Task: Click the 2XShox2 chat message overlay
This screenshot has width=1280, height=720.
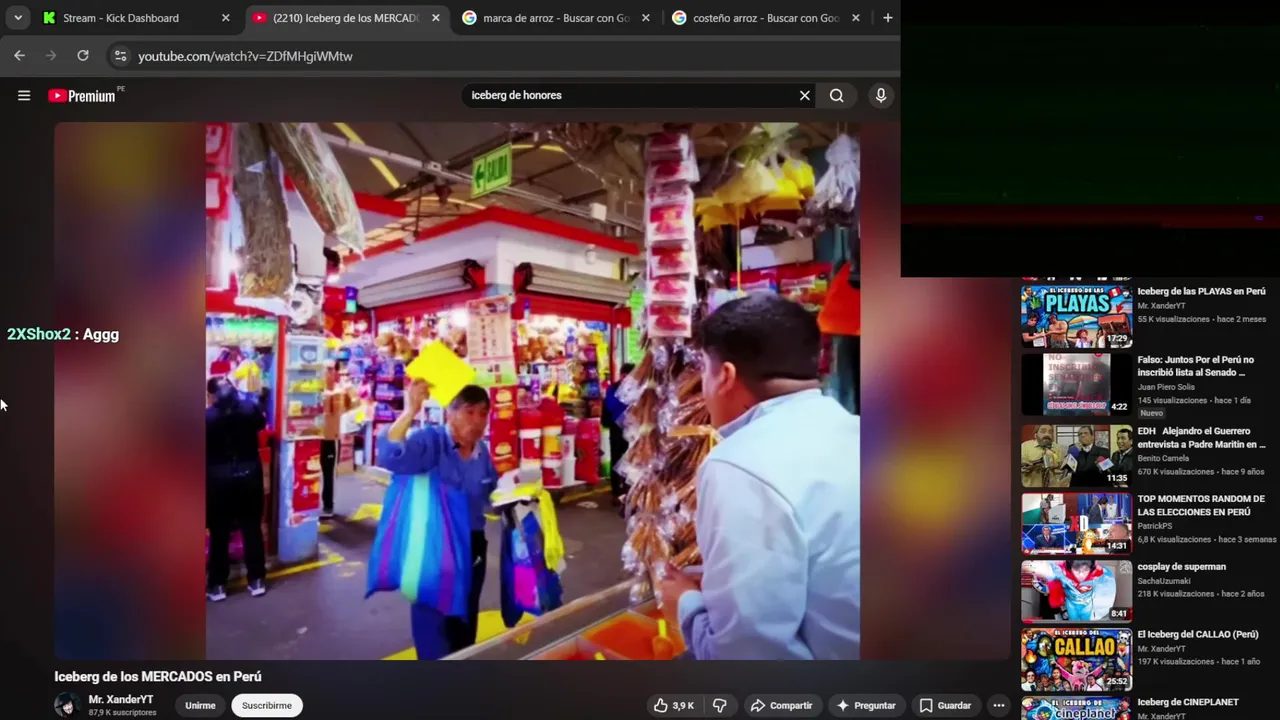Action: tap(63, 334)
